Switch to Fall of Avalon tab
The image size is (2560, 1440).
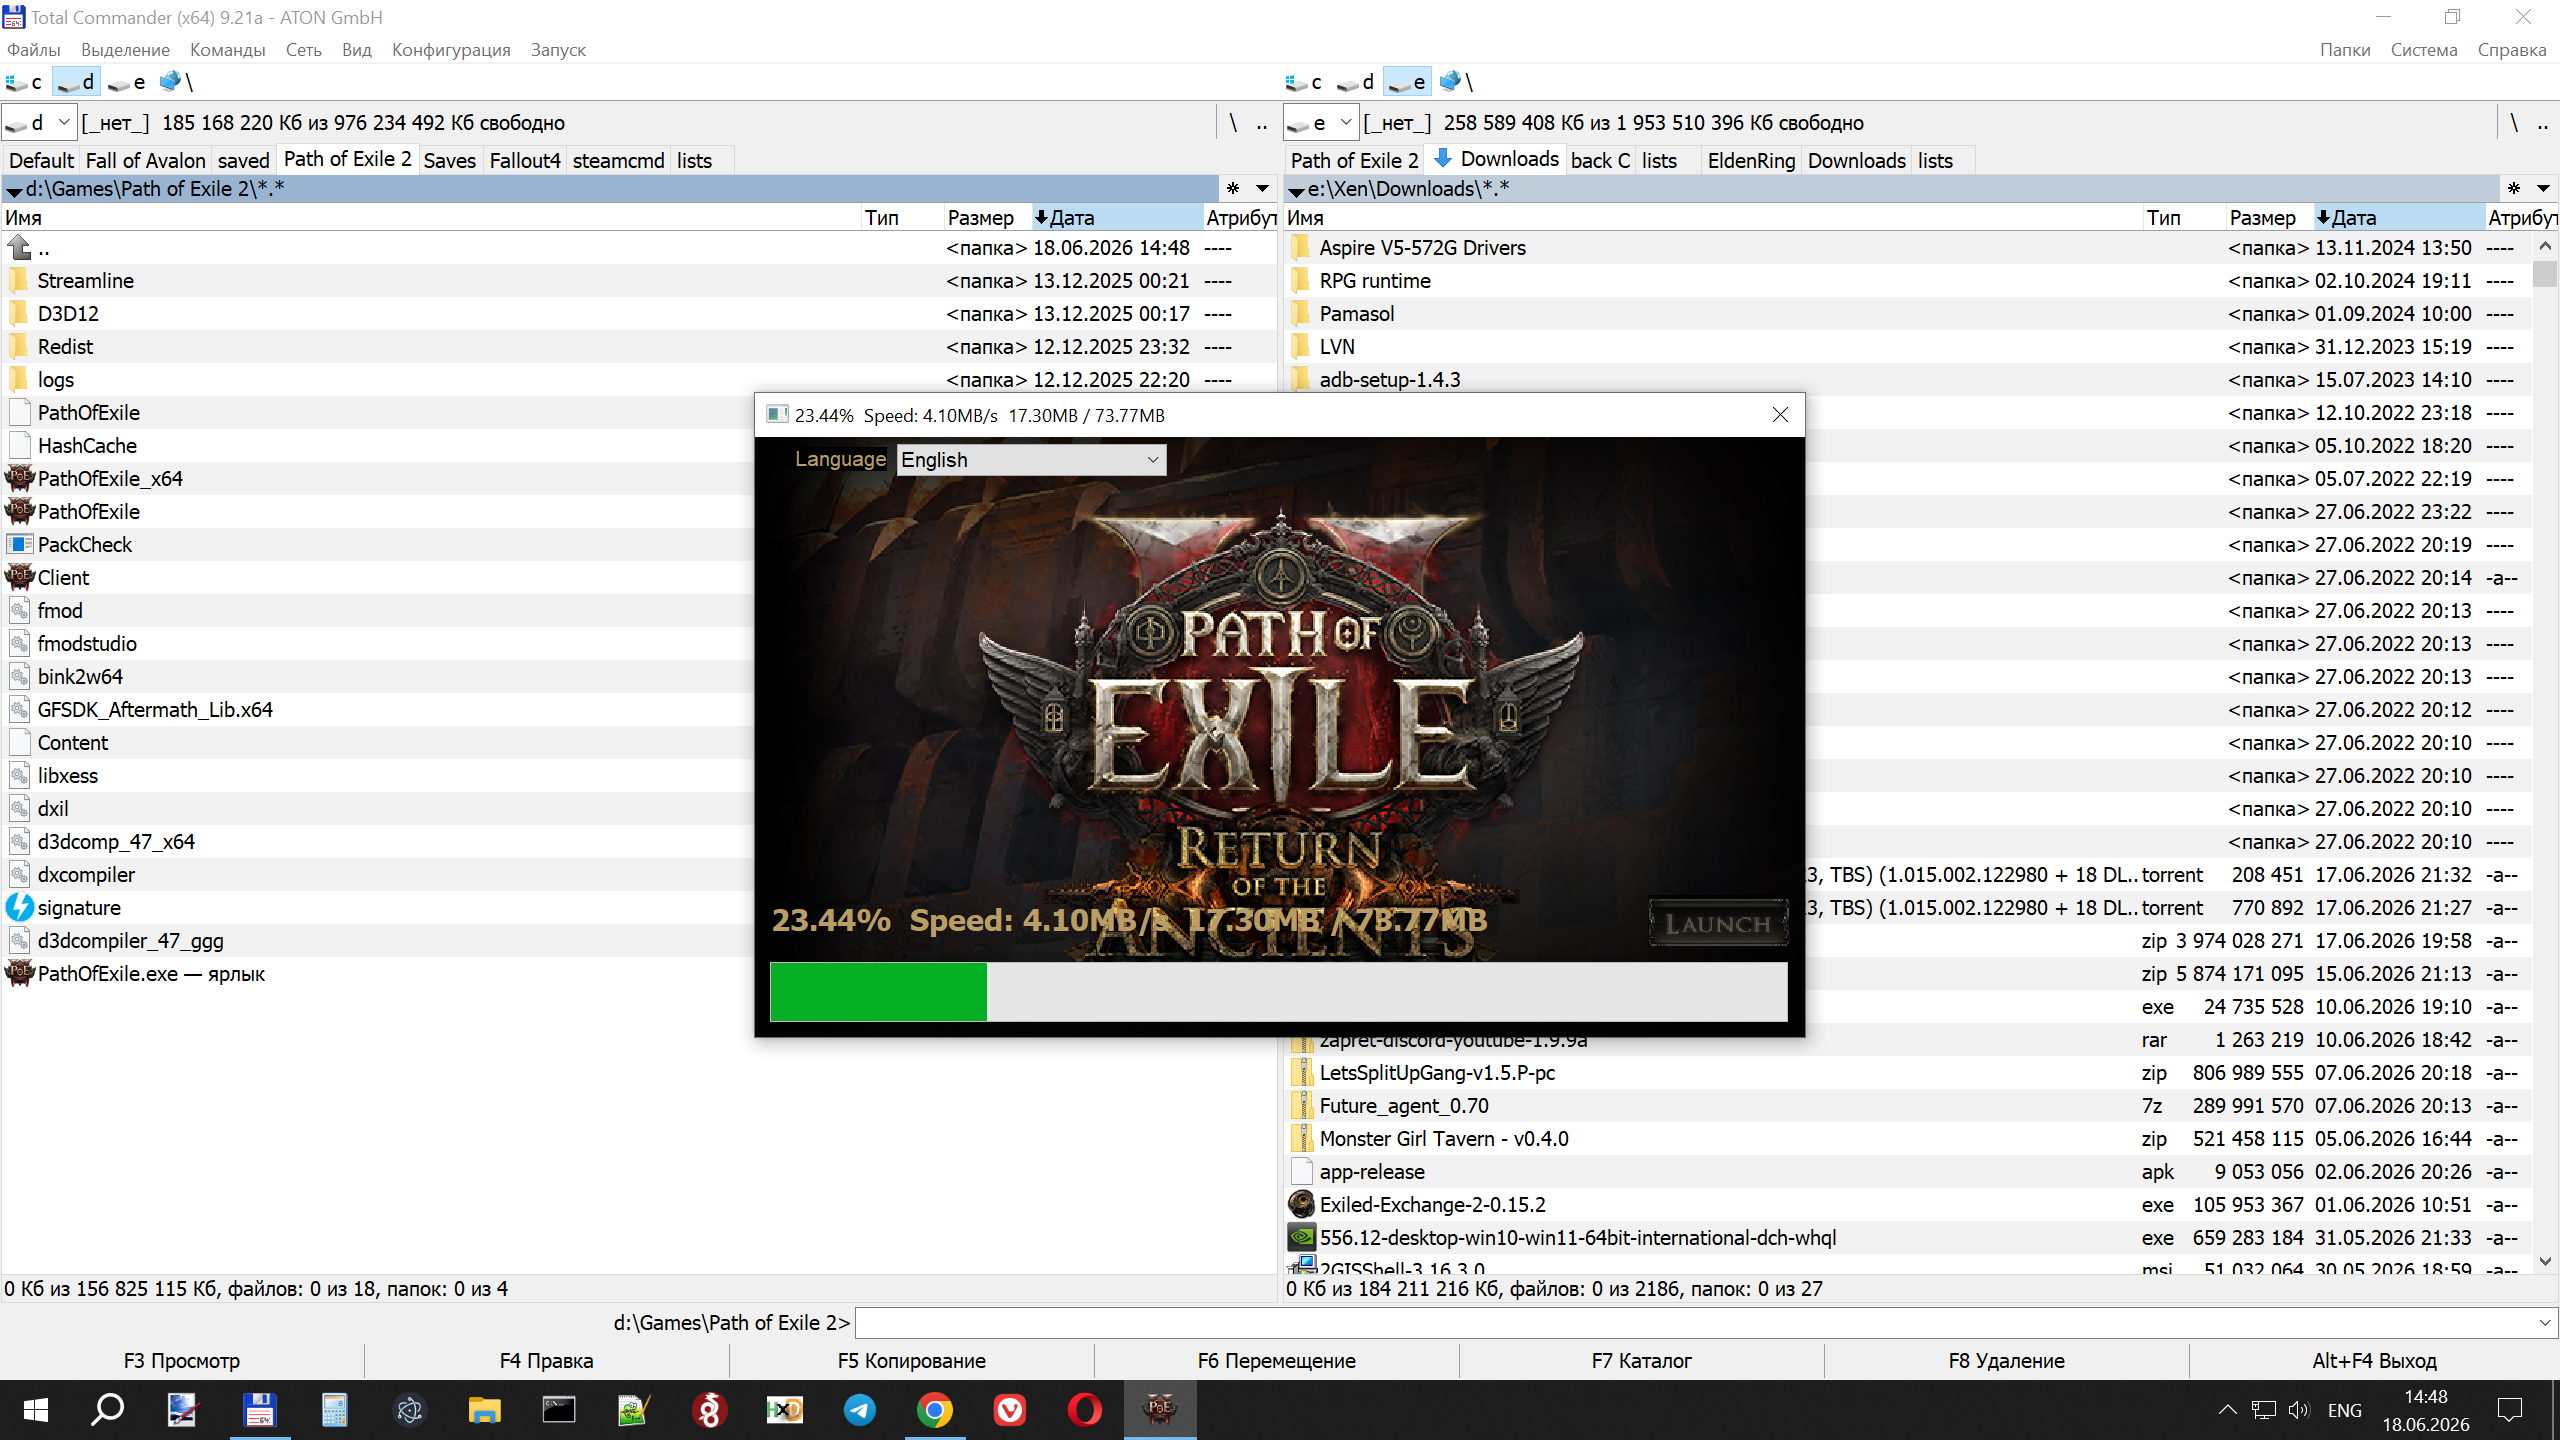tap(145, 160)
